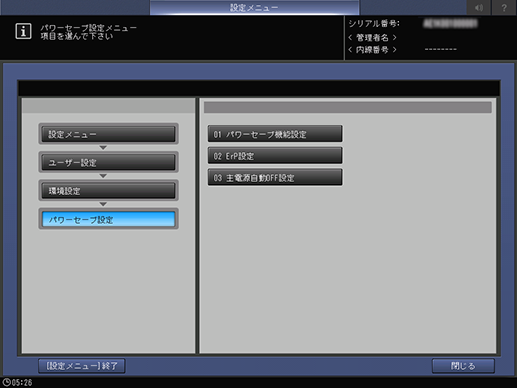Click the speaker sound icon

pyautogui.click(x=479, y=7)
